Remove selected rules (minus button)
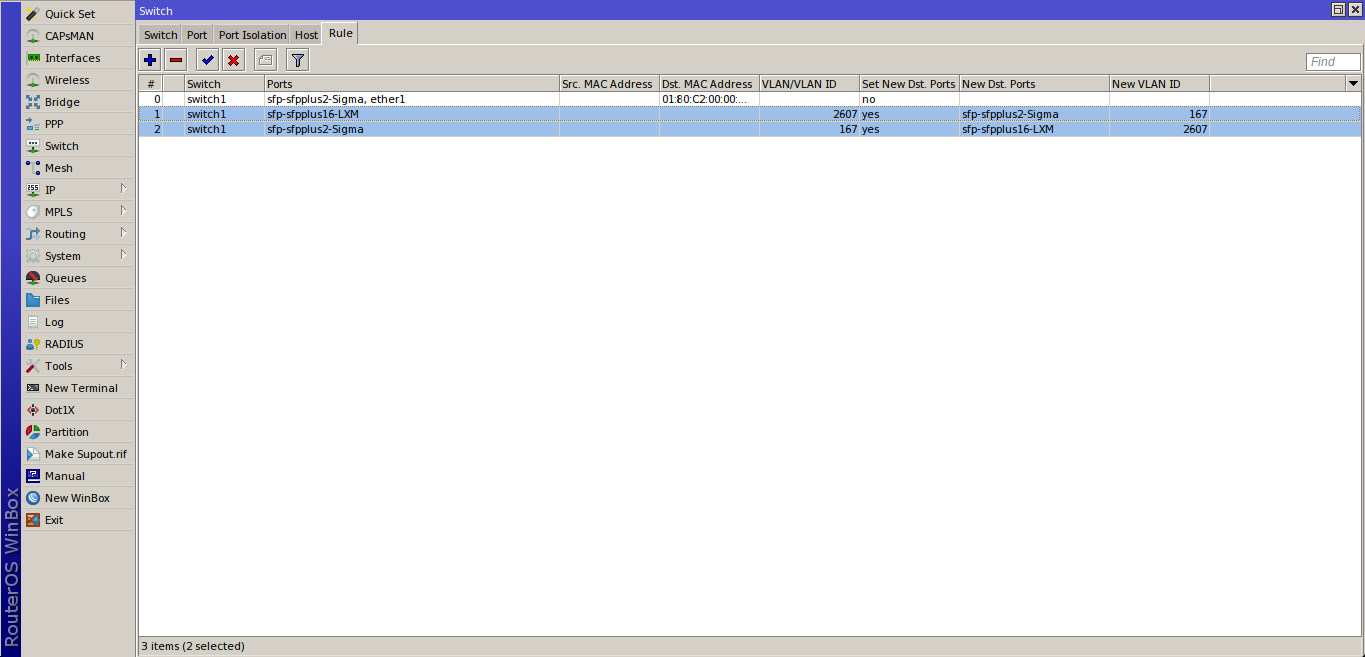Screen dimensions: 1365x657 (x=176, y=60)
